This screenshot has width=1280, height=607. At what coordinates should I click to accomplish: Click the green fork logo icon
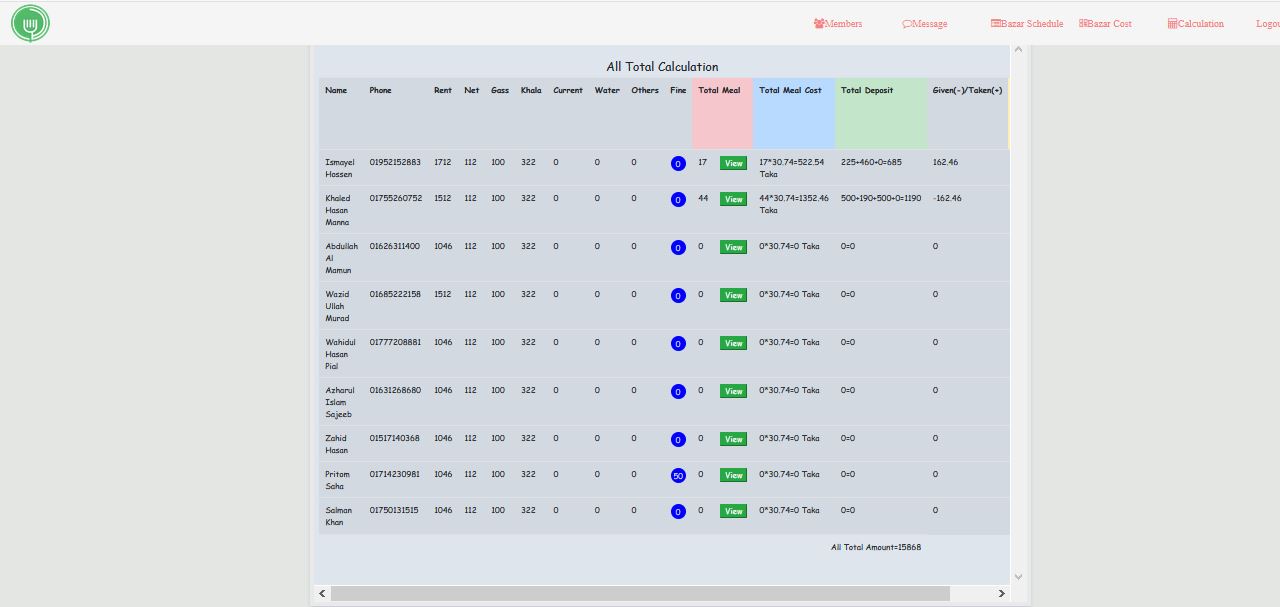tap(30, 23)
